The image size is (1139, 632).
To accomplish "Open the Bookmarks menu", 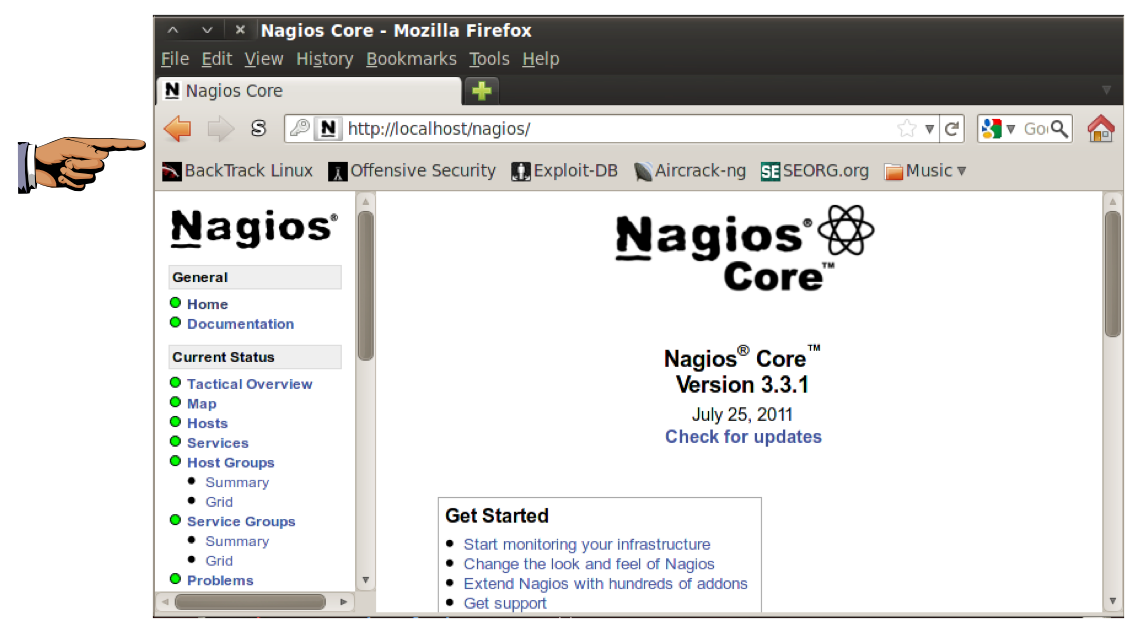I will pyautogui.click(x=411, y=59).
